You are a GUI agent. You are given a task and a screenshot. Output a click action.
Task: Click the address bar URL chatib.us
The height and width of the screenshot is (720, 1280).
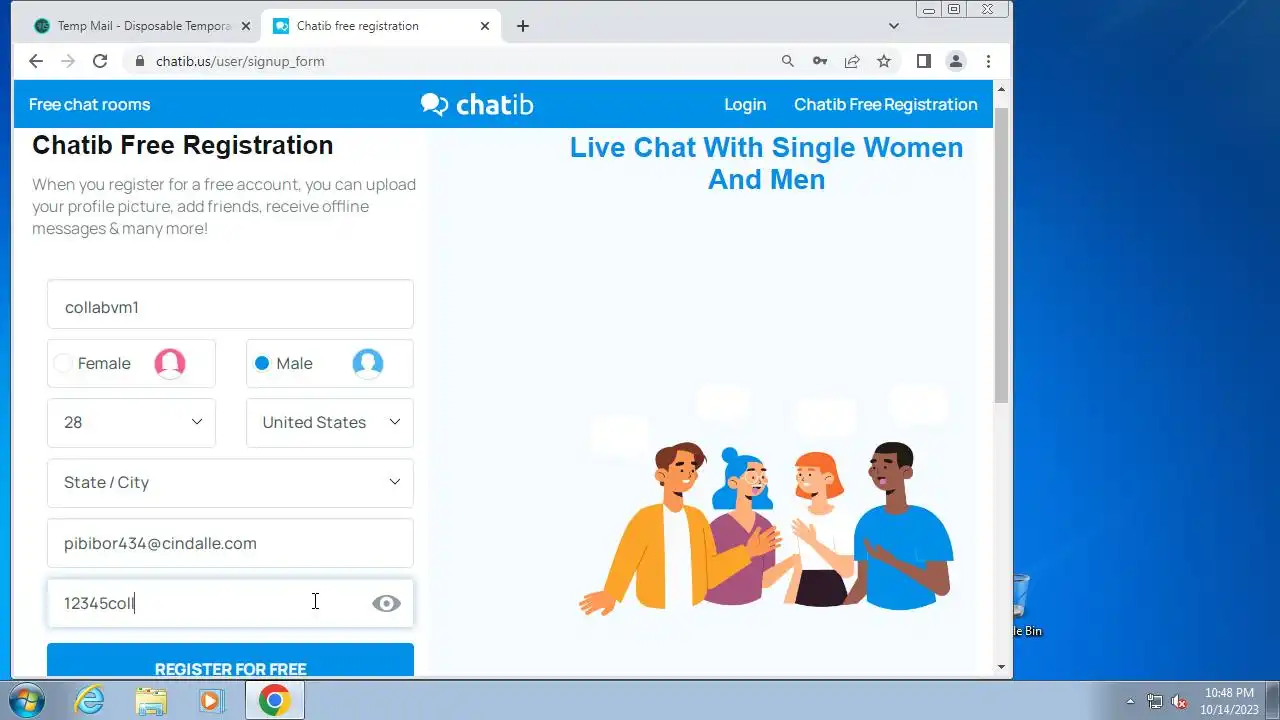(x=240, y=61)
